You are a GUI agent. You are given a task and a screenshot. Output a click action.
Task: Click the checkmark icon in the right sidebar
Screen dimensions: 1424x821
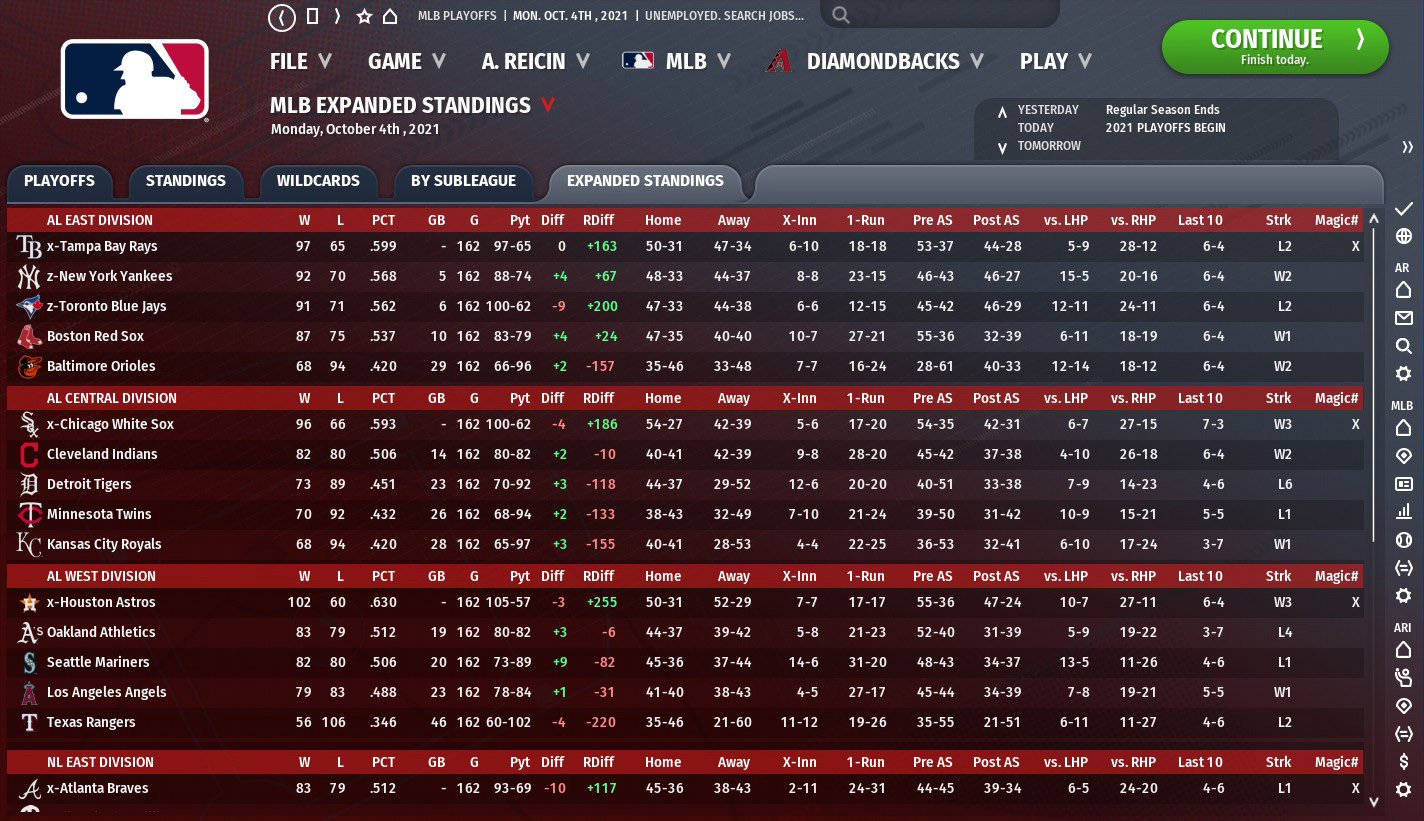1403,208
